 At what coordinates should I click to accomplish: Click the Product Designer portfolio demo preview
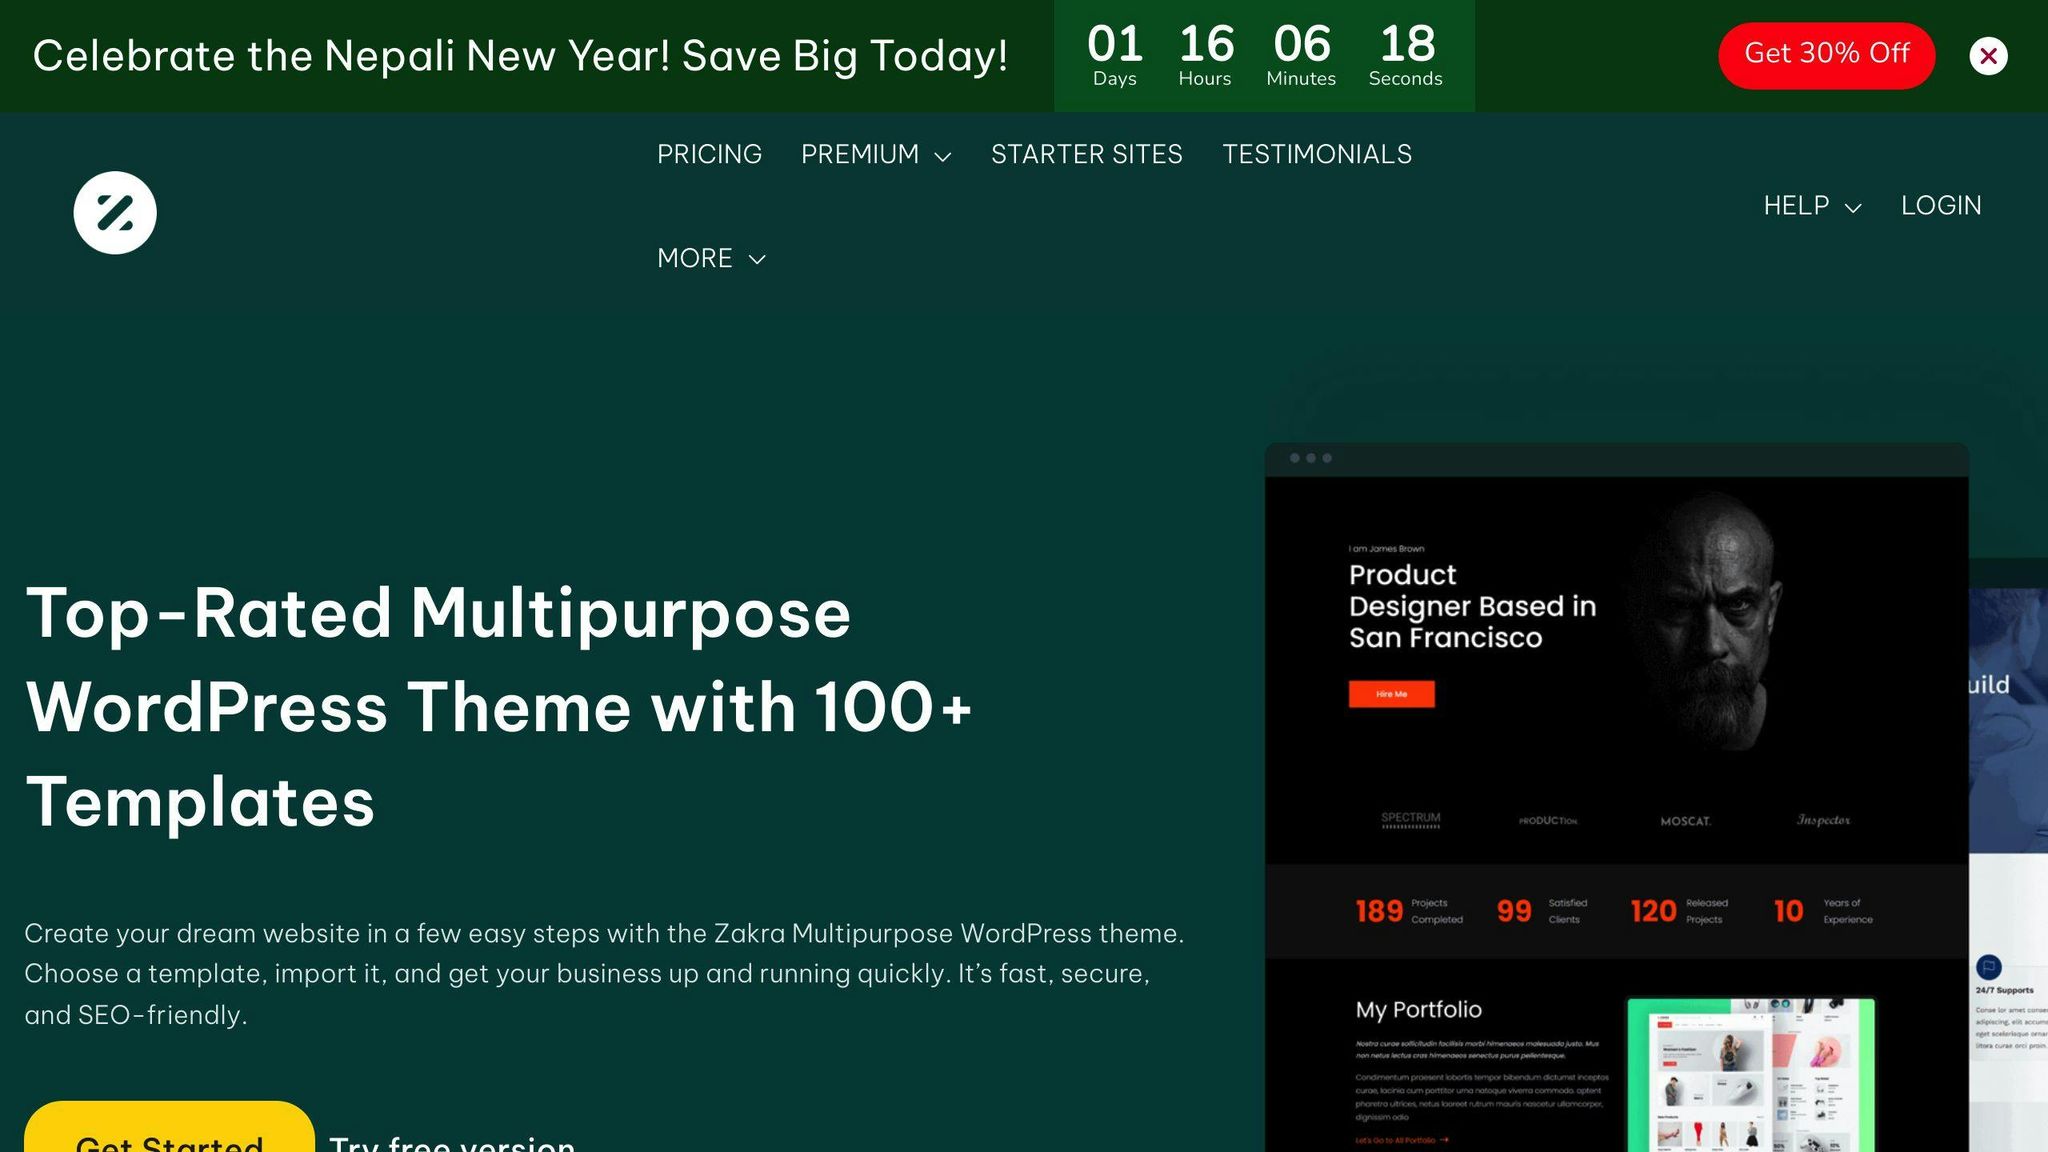point(1616,798)
